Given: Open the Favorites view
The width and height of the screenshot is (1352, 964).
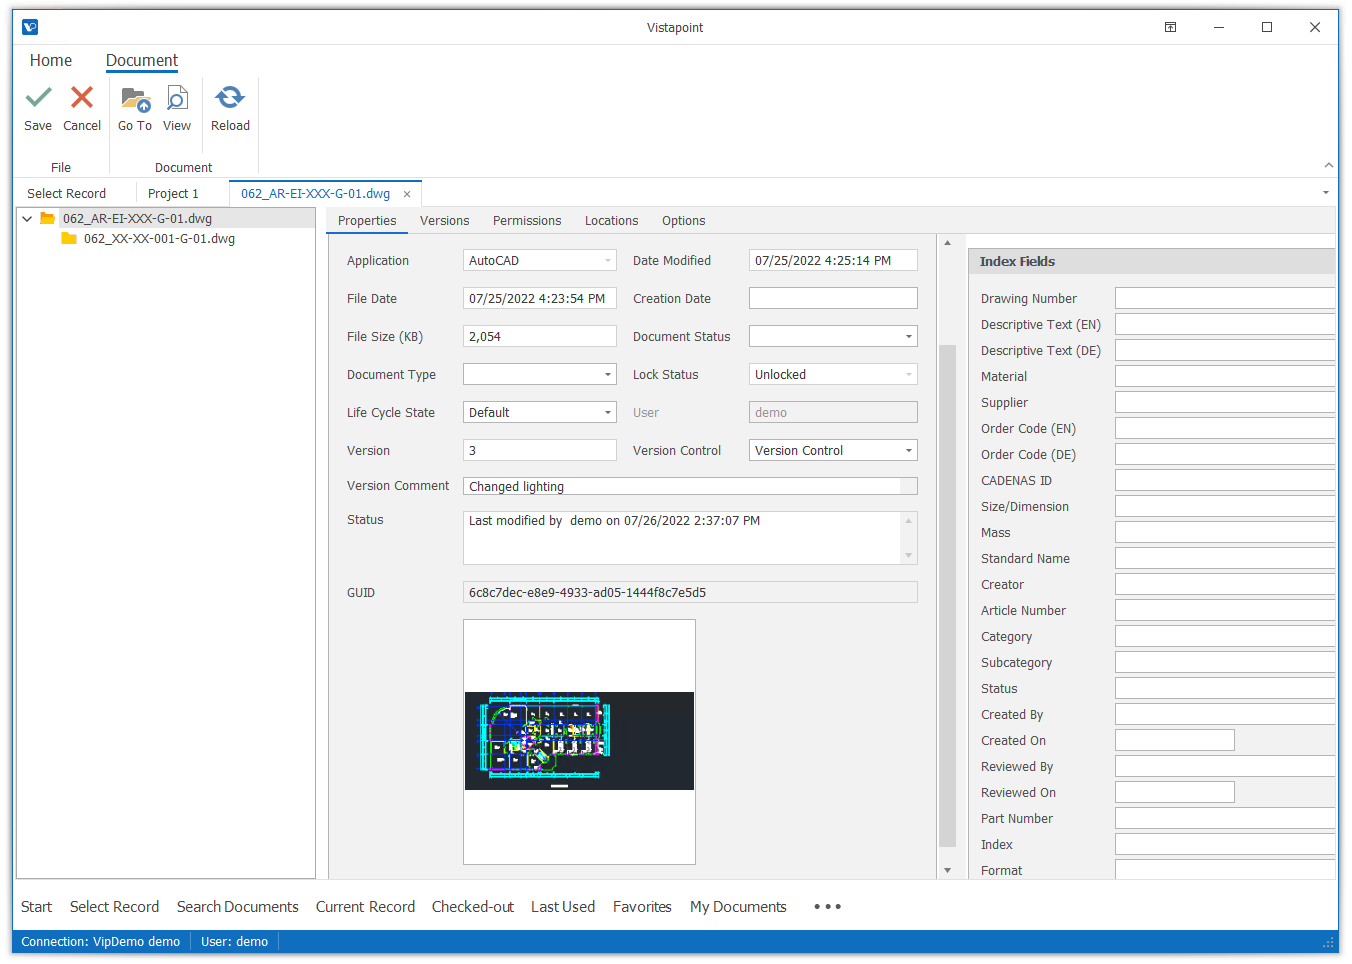Looking at the screenshot, I should (x=642, y=907).
